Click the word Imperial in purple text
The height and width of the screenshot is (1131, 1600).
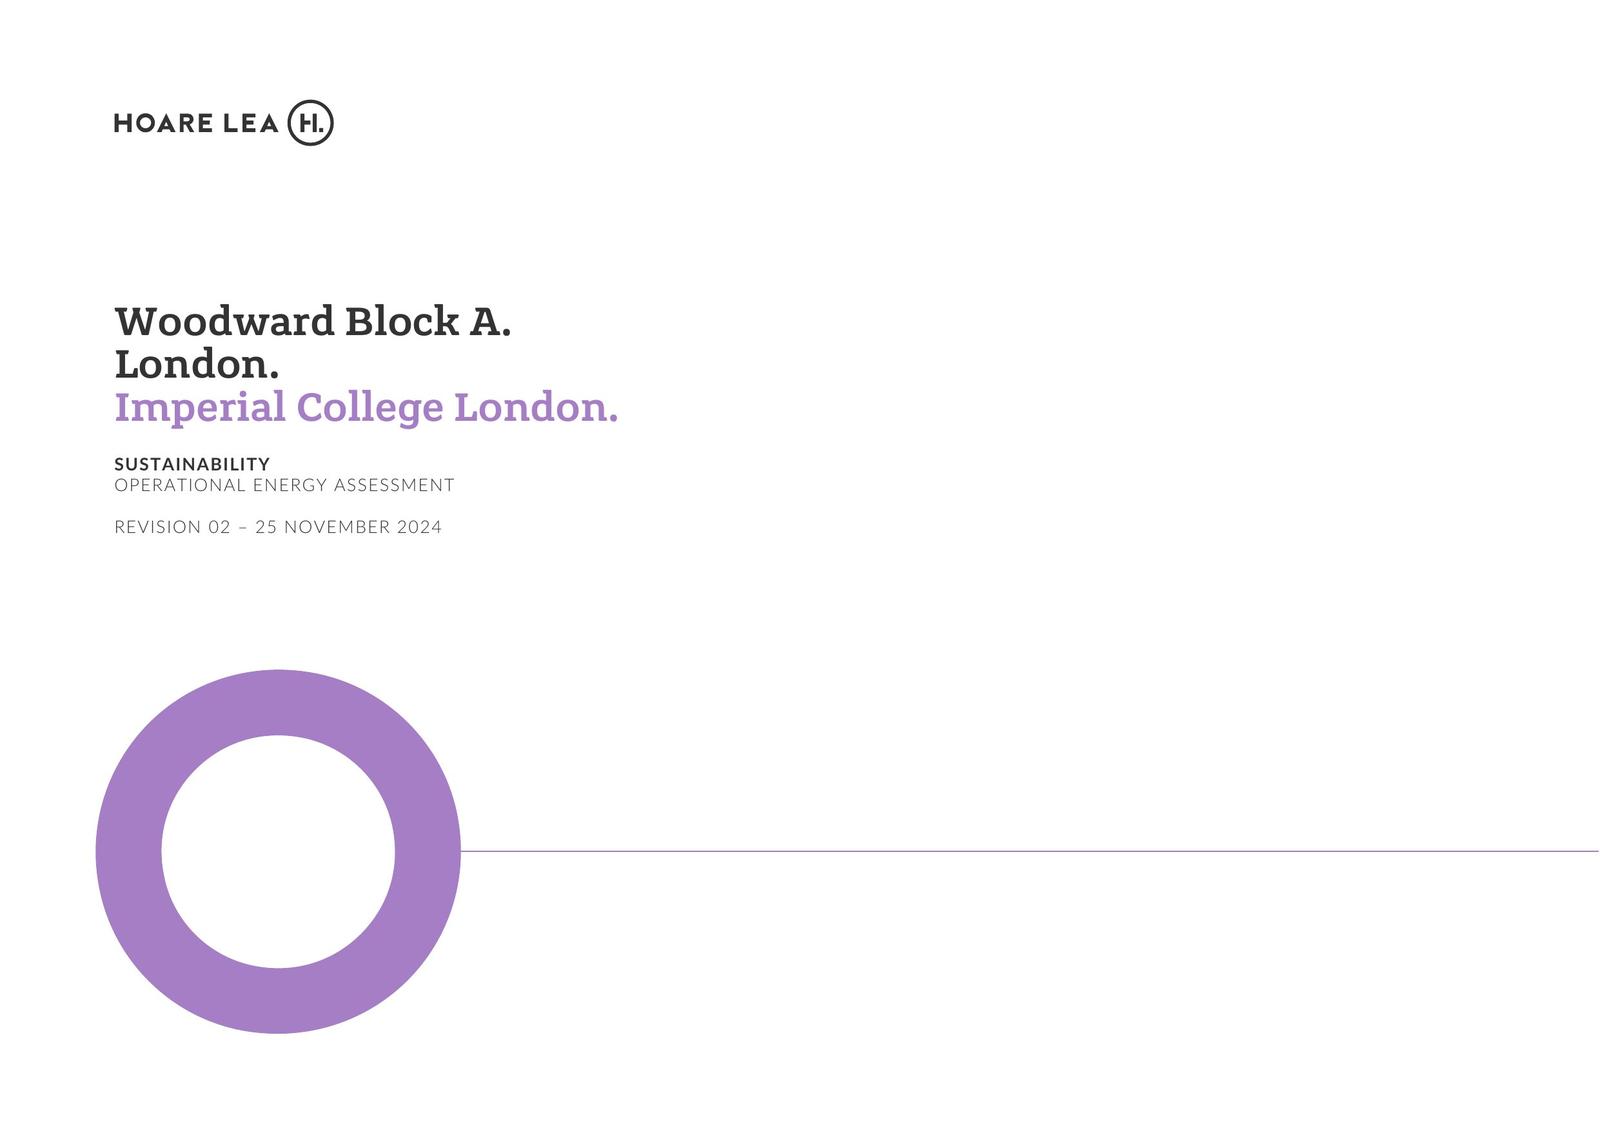click(200, 408)
